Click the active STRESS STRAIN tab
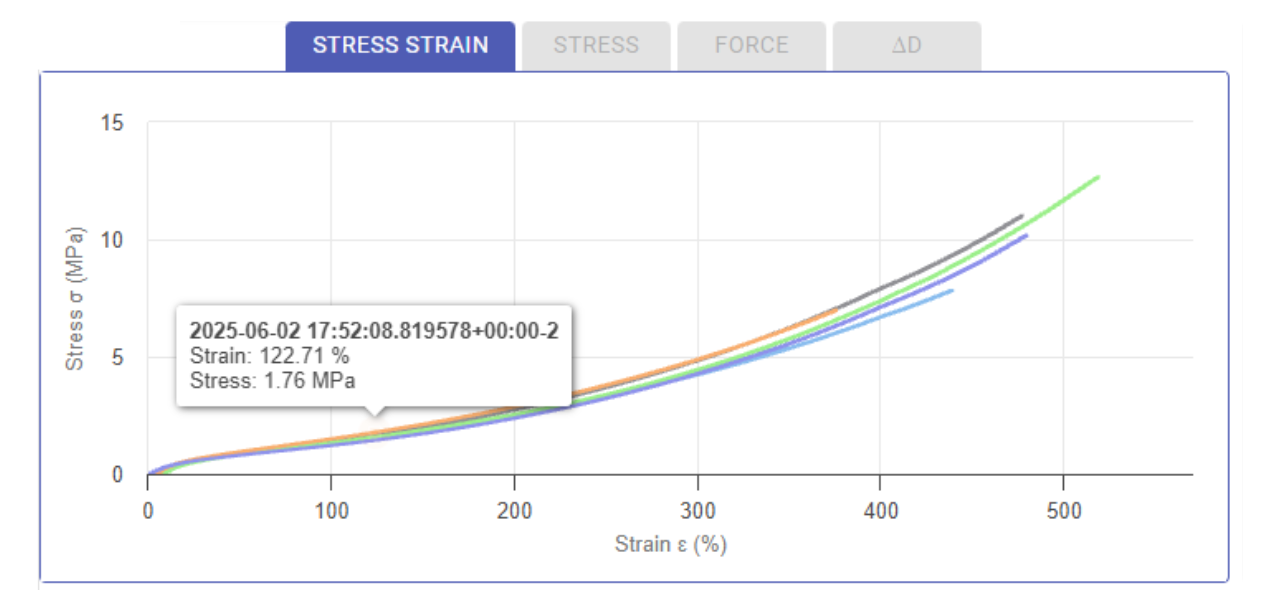 400,46
